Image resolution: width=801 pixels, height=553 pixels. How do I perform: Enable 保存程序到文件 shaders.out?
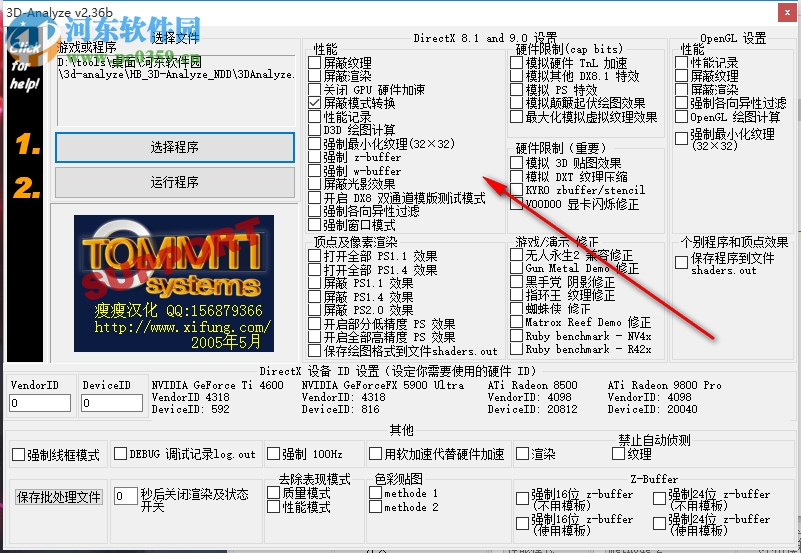click(681, 262)
